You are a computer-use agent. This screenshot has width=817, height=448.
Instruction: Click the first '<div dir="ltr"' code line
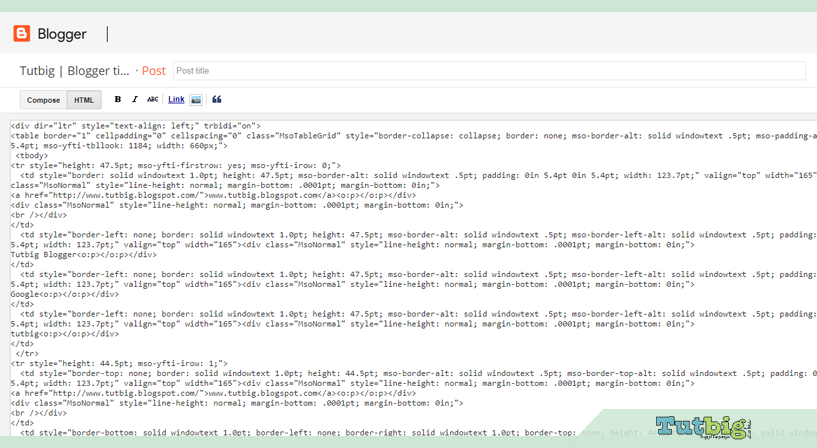(135, 126)
